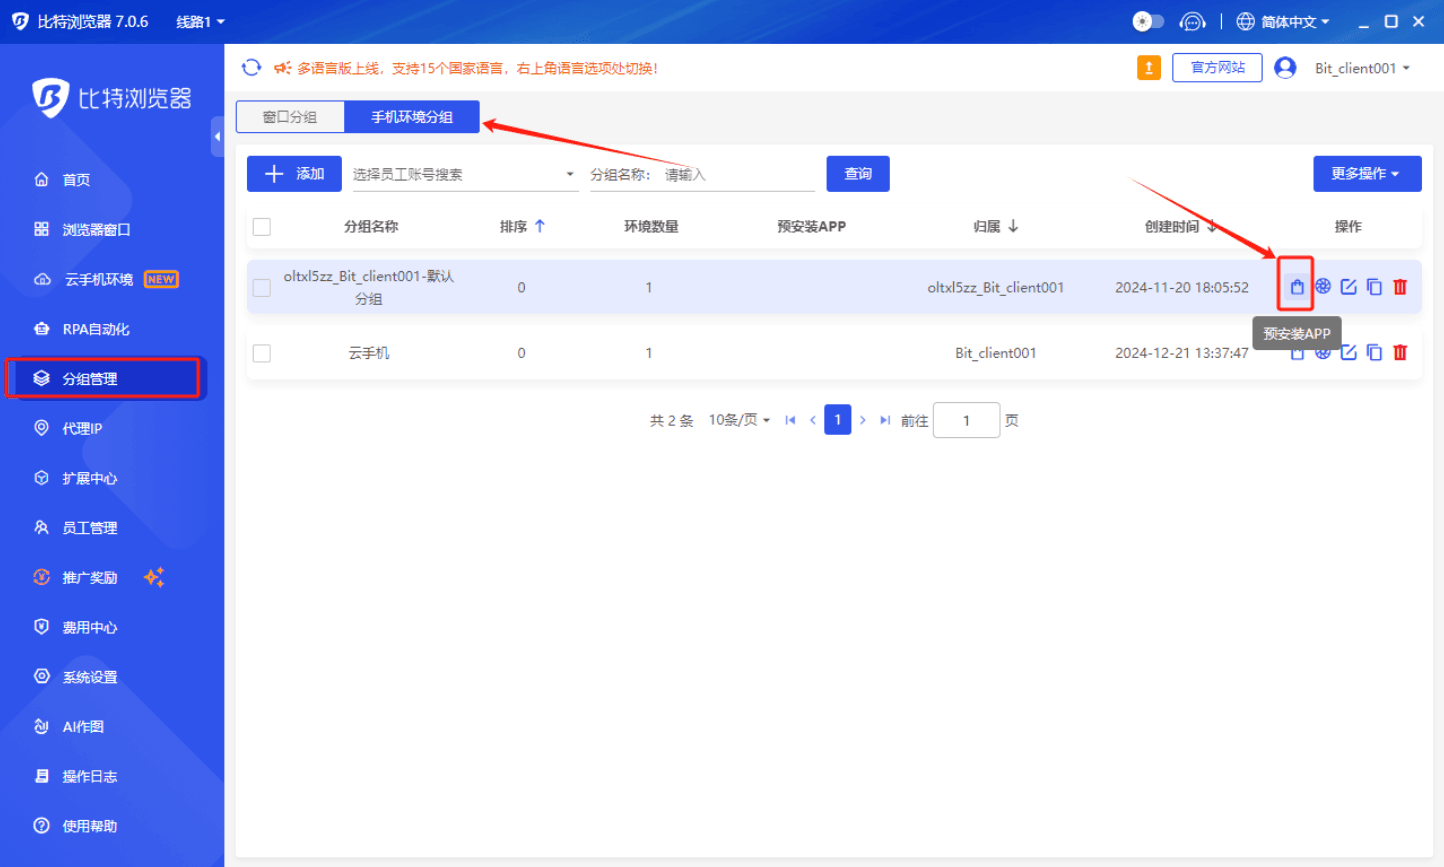The width and height of the screenshot is (1444, 867).
Task: Switch to the 窗口分组 tab
Action: click(290, 117)
